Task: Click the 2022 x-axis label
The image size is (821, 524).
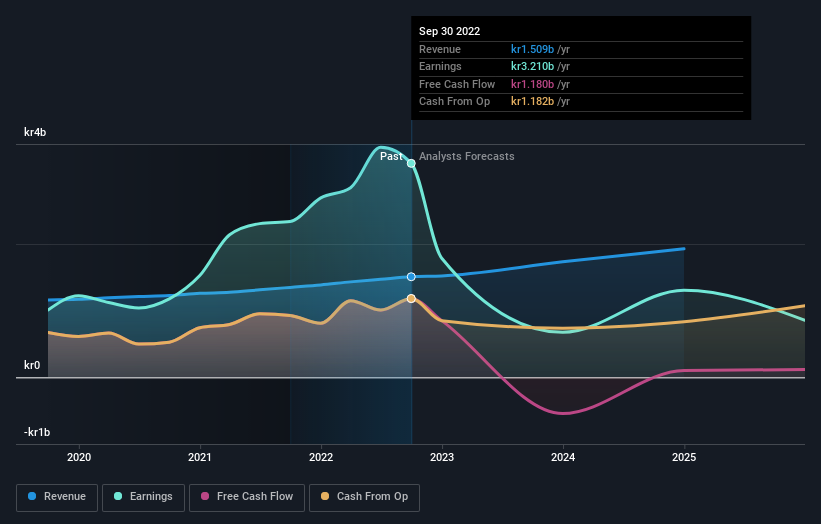Action: (321, 458)
